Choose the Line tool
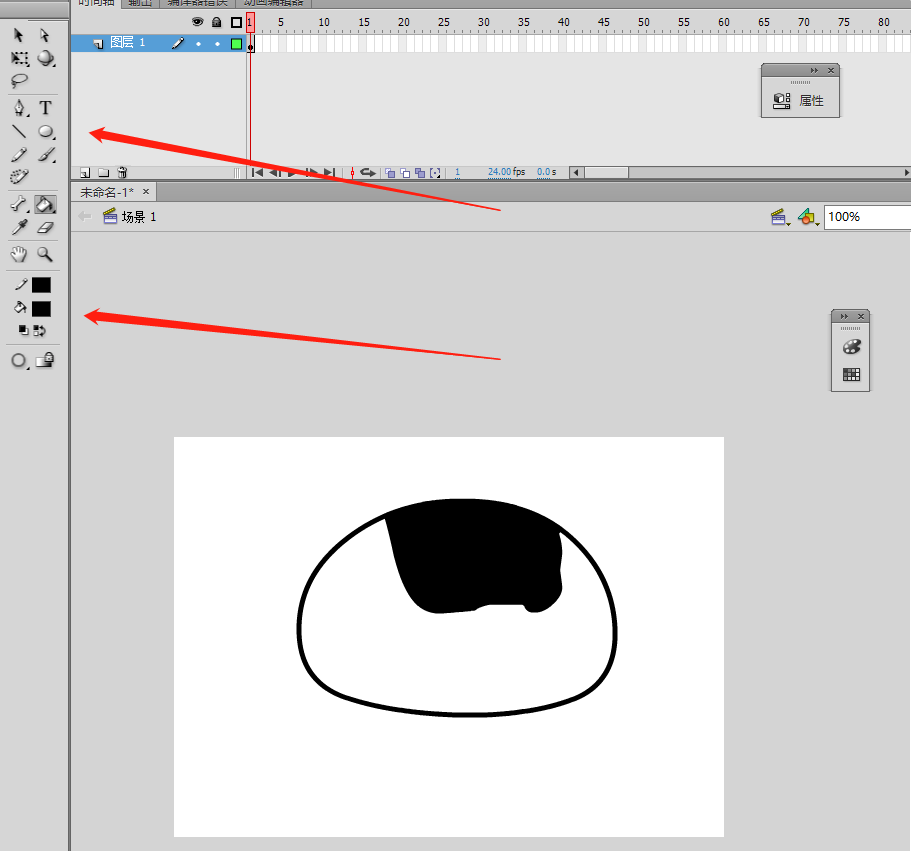The image size is (911, 851). (x=19, y=131)
